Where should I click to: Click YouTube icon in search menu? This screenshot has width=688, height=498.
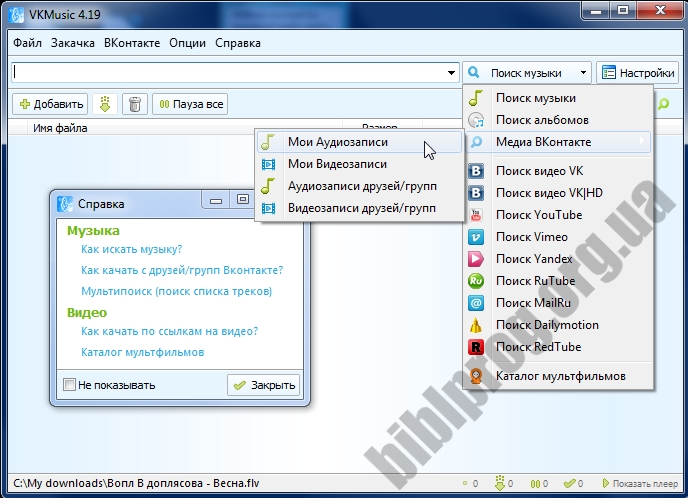click(476, 215)
